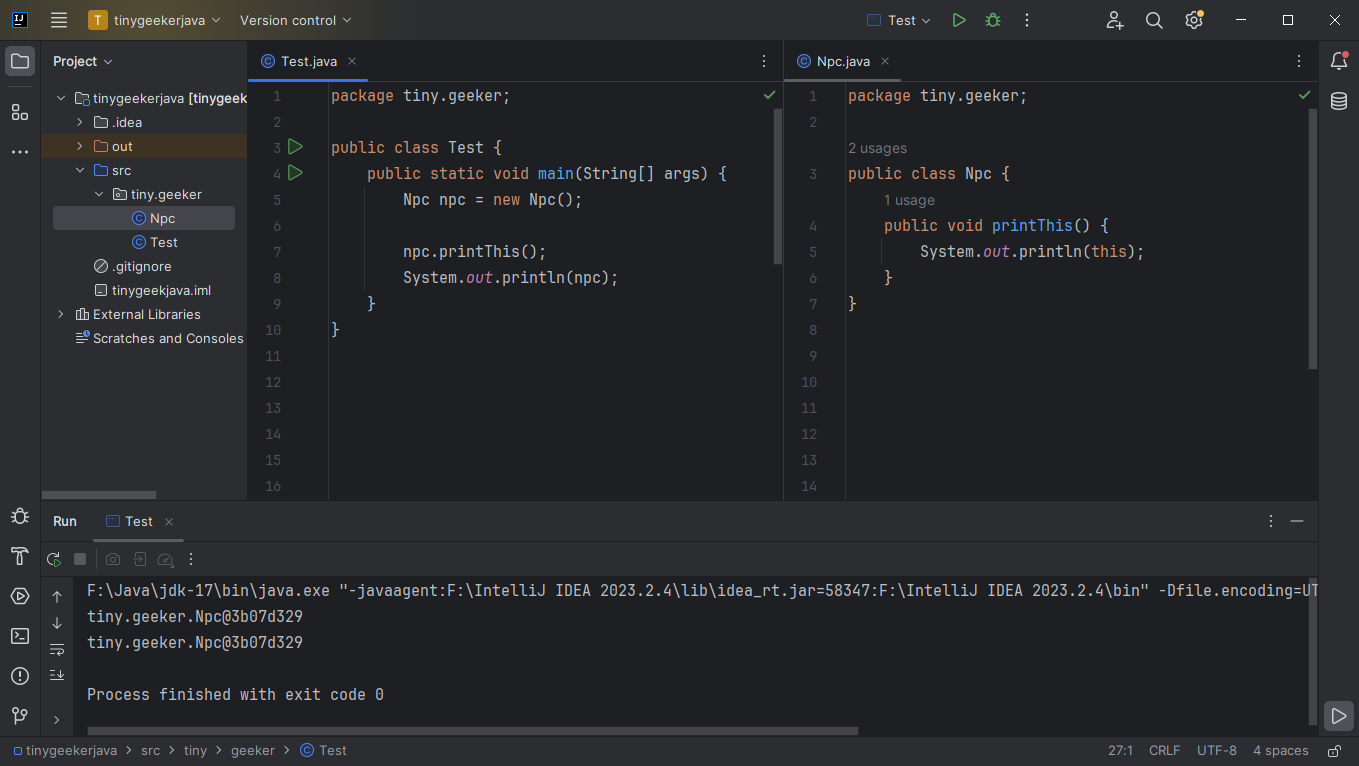
Task: Open the Structure tool window icon
Action: point(19,112)
